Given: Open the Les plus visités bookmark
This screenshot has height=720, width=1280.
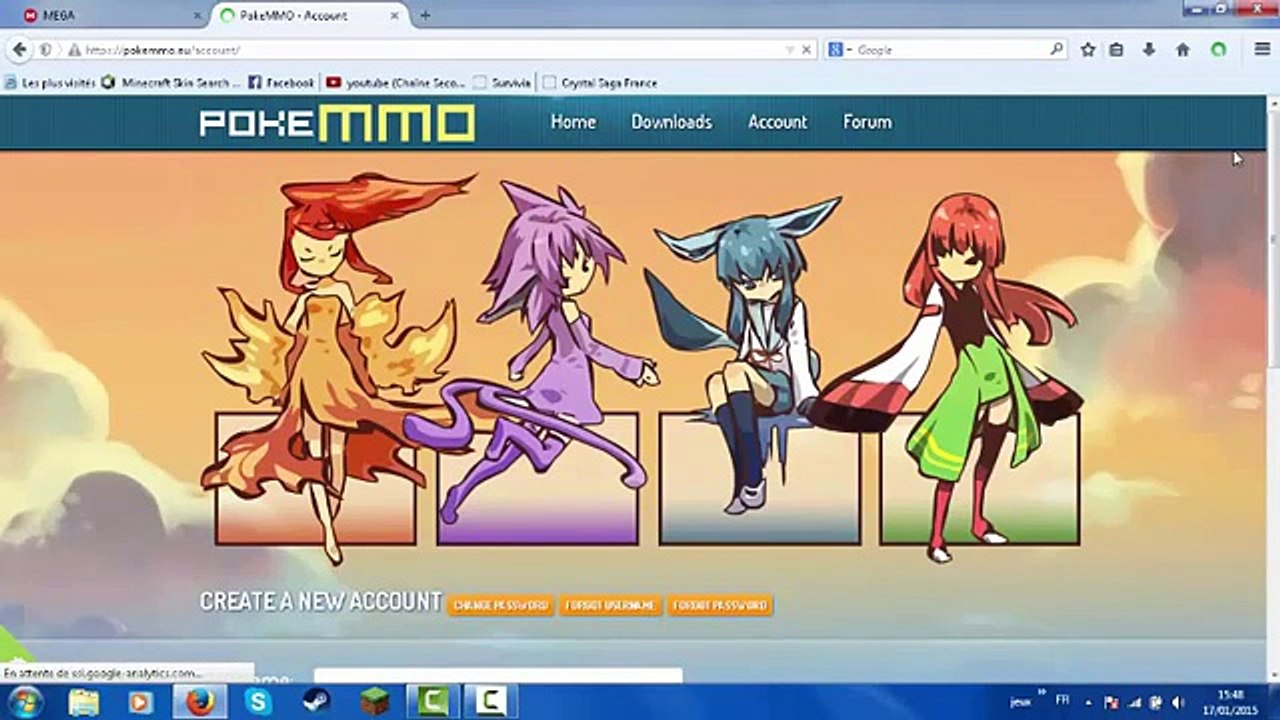Looking at the screenshot, I should tap(49, 83).
